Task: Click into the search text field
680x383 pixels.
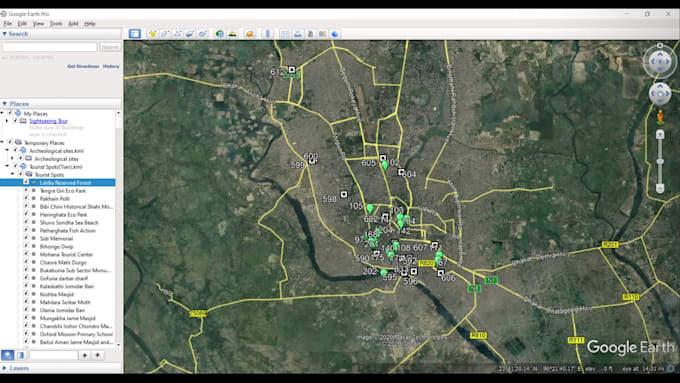Action: 49,47
